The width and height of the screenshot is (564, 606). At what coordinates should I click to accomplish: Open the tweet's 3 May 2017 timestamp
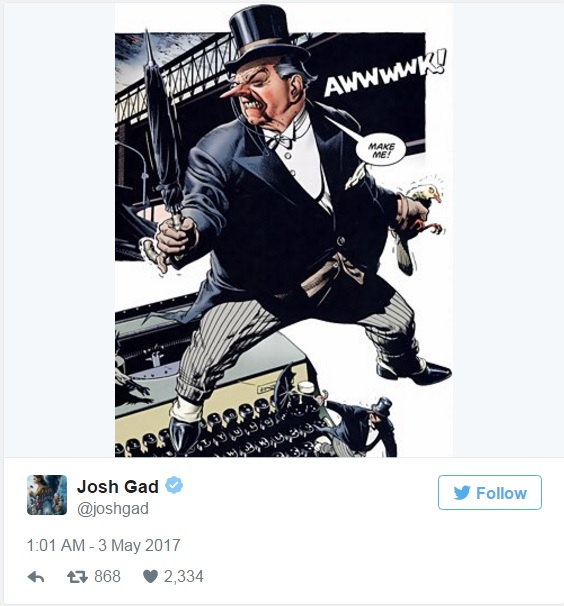(x=104, y=545)
